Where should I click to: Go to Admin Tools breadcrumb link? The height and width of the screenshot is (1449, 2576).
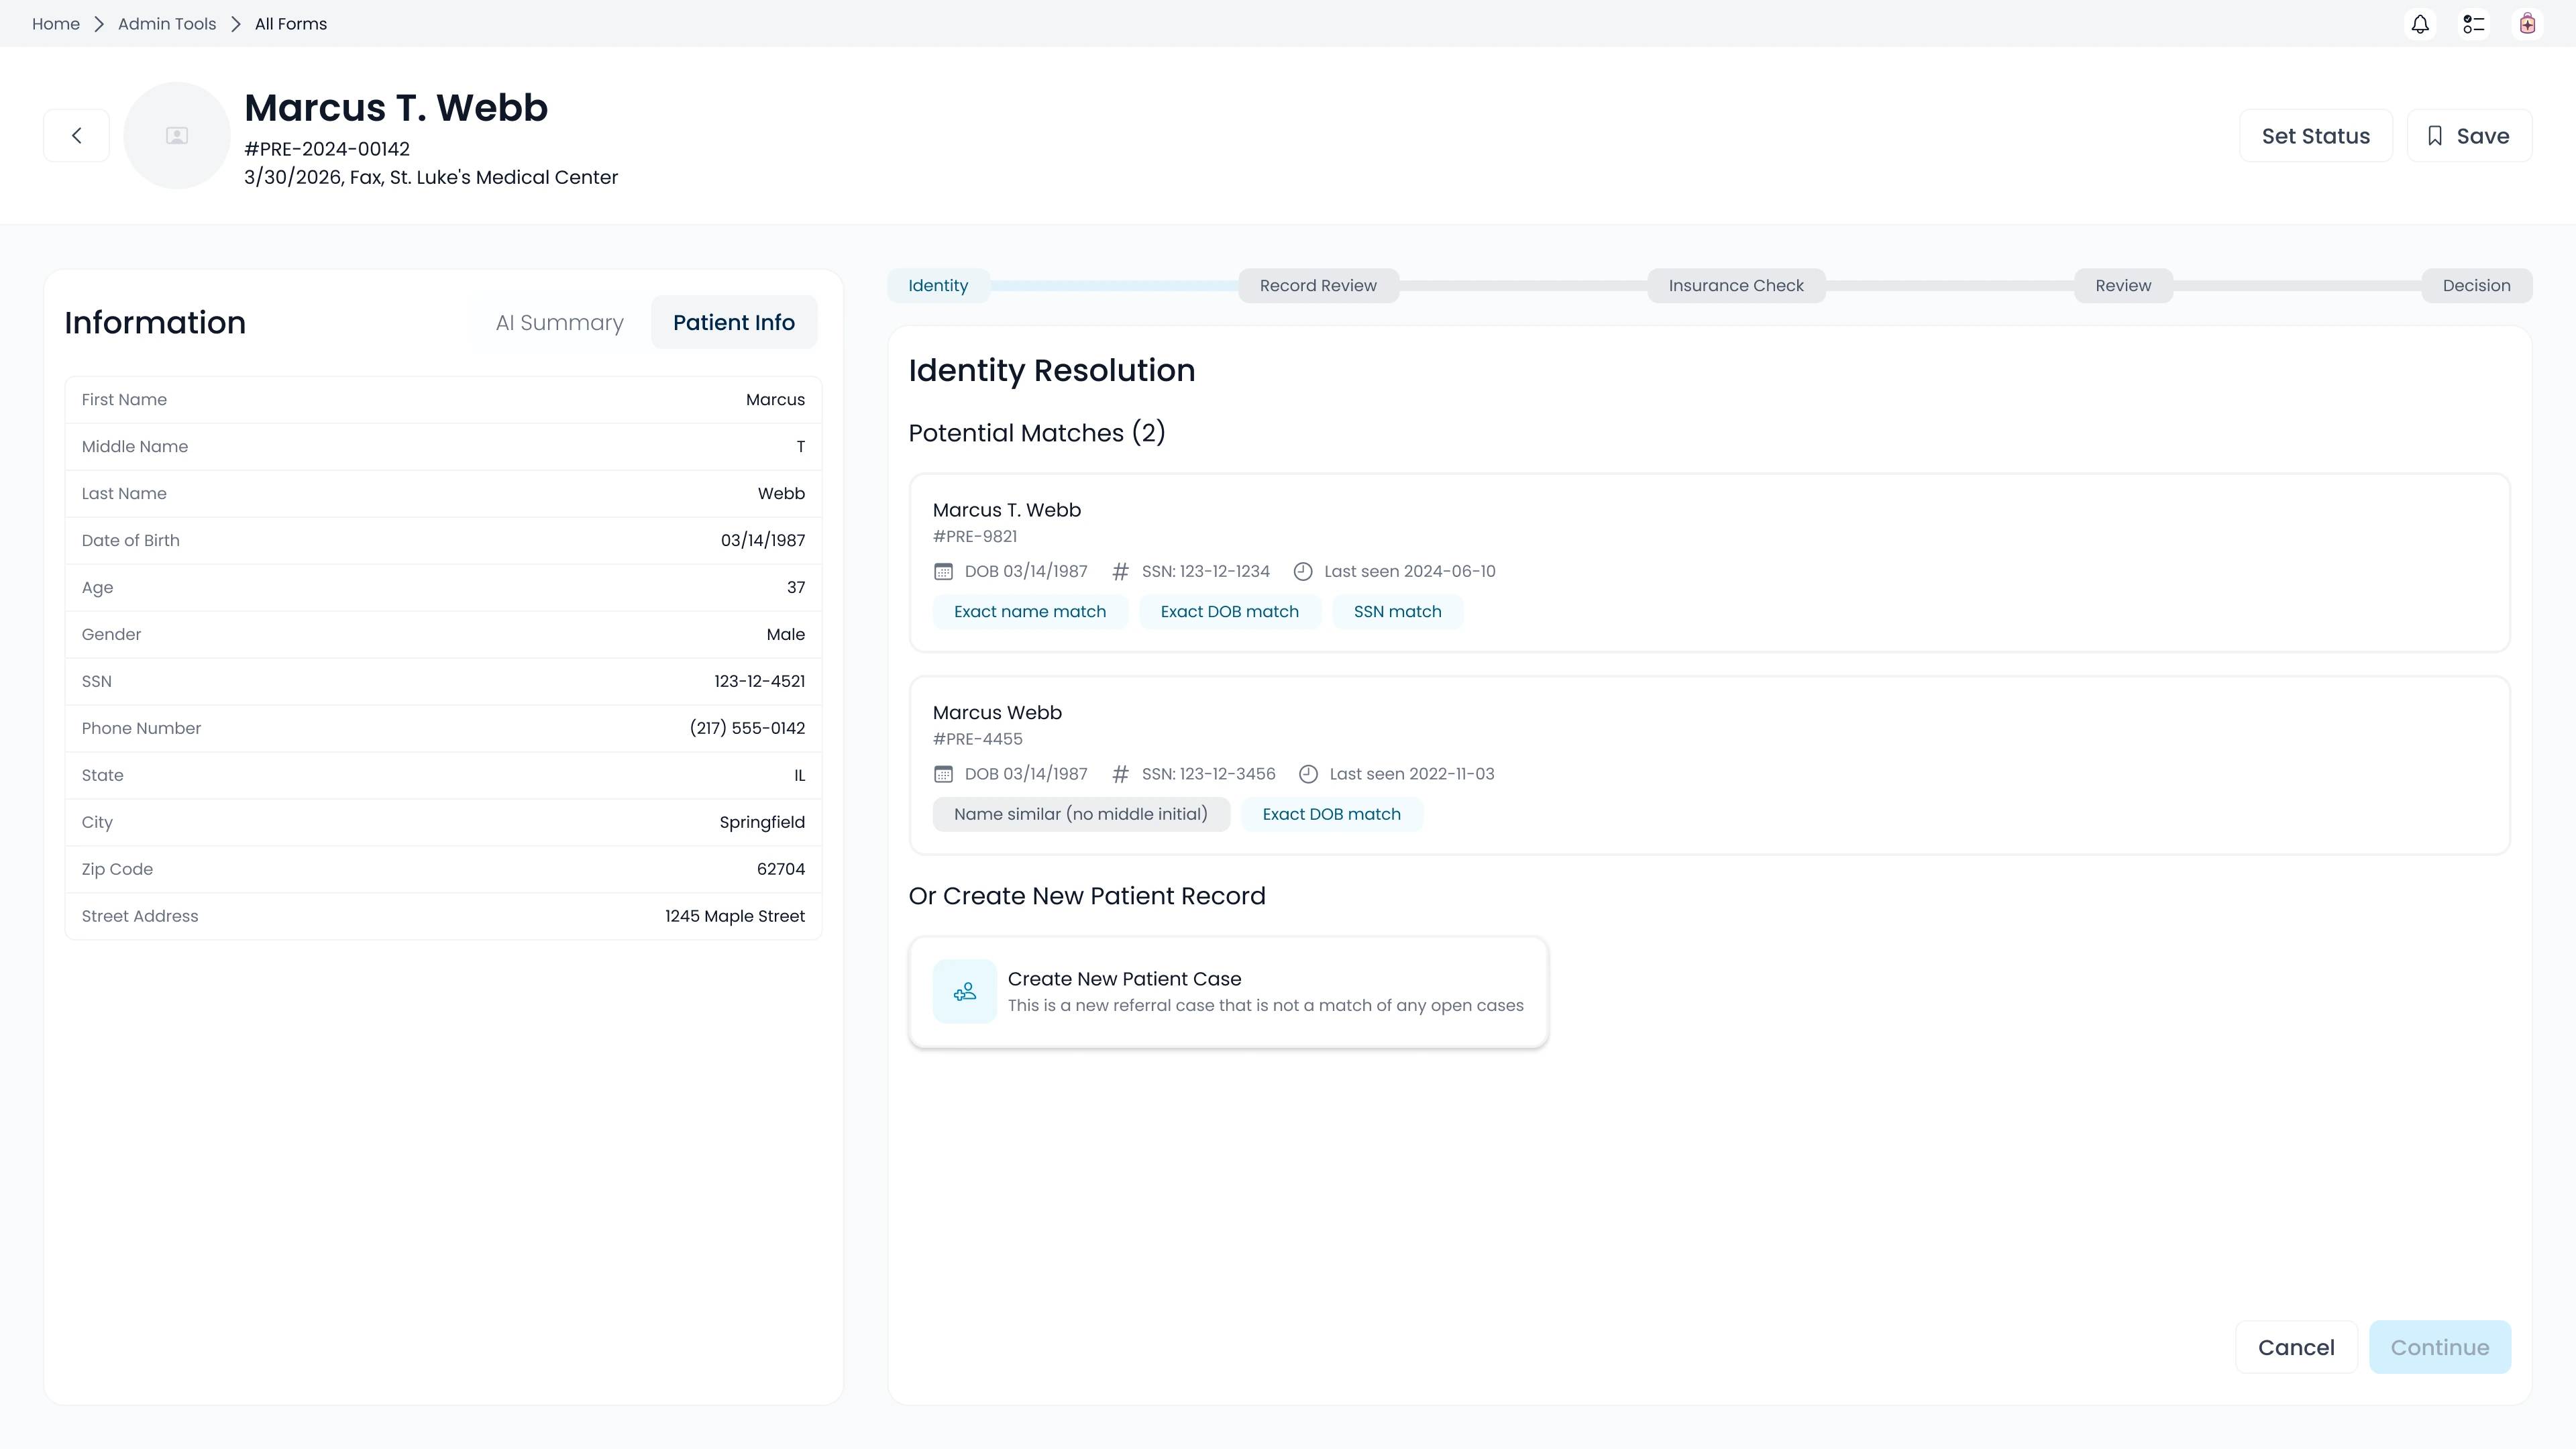(x=167, y=24)
